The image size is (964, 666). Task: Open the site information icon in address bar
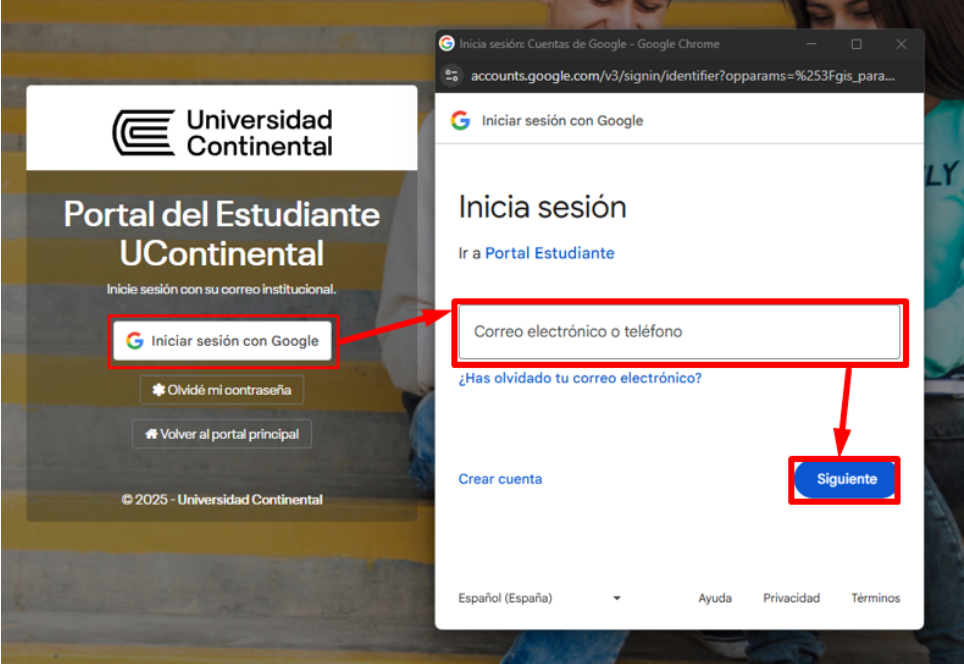click(452, 76)
